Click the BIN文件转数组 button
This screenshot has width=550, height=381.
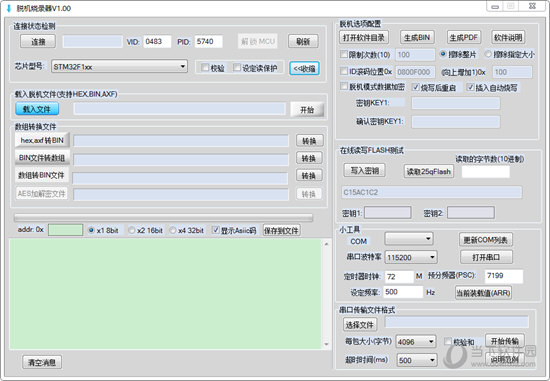[x=42, y=158]
